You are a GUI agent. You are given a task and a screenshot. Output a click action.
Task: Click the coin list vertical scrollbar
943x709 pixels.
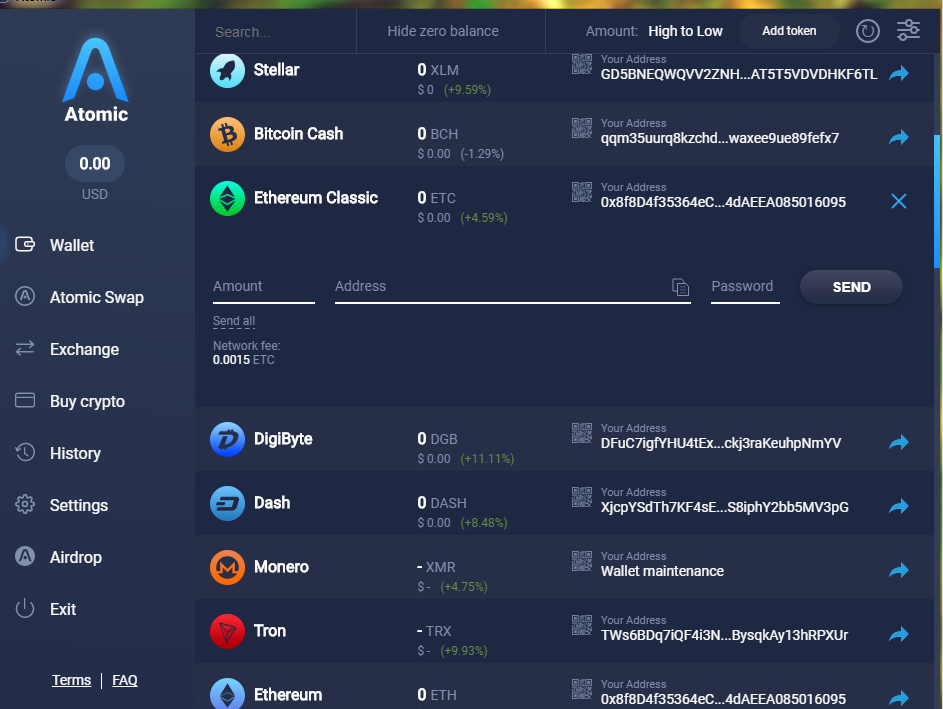click(x=937, y=201)
